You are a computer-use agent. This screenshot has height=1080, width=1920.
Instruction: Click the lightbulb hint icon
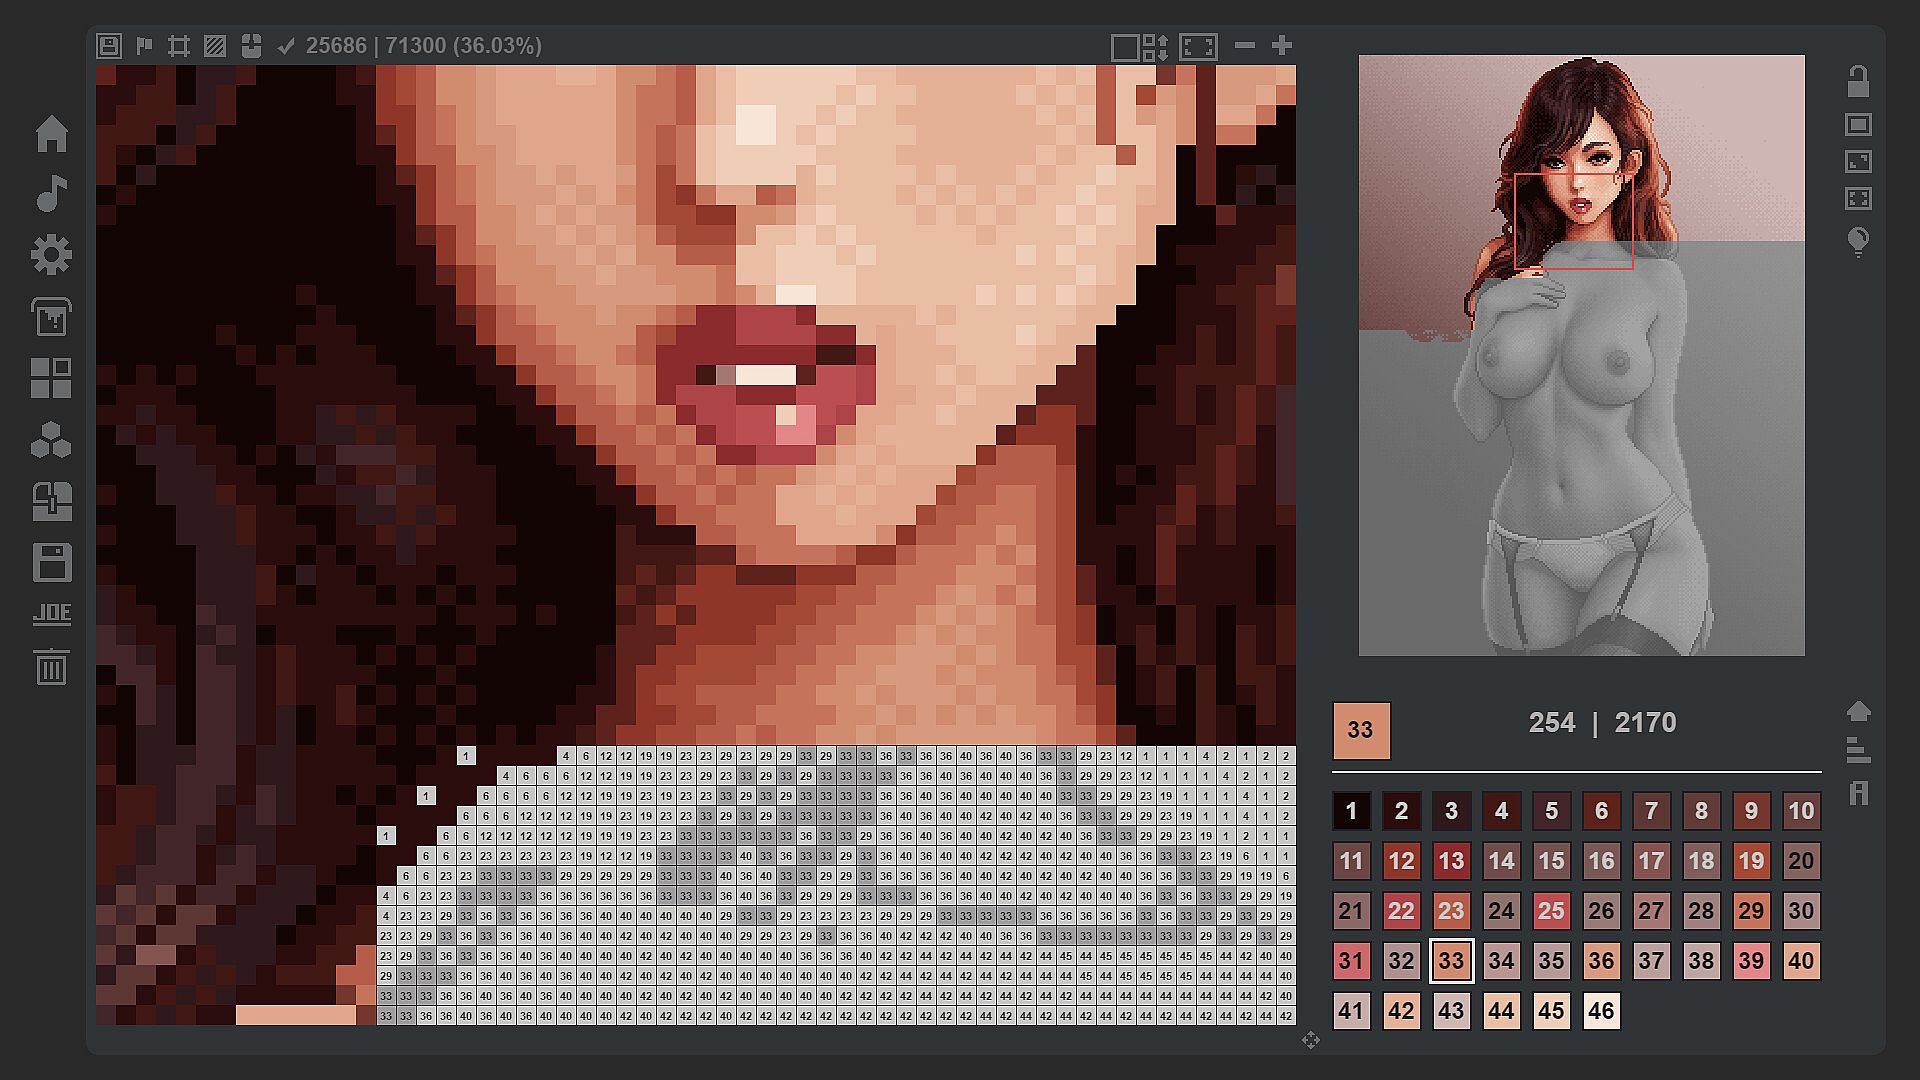[1858, 242]
